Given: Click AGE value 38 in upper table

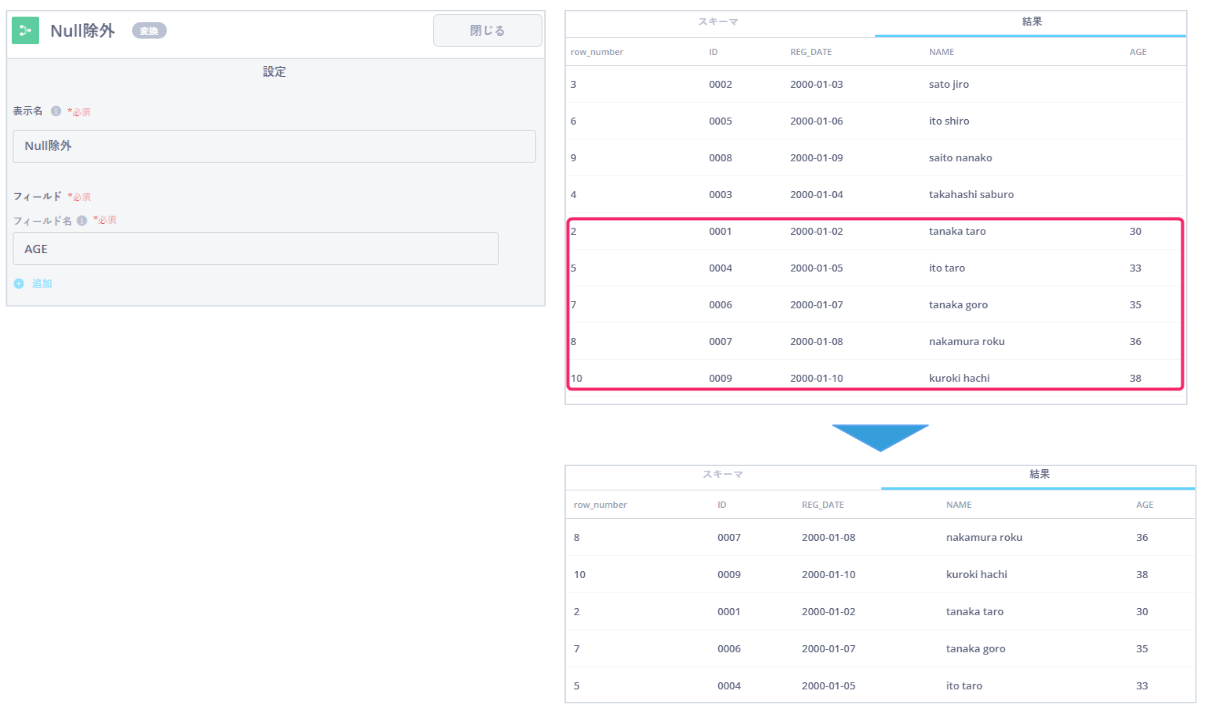Looking at the screenshot, I should point(1135,378).
